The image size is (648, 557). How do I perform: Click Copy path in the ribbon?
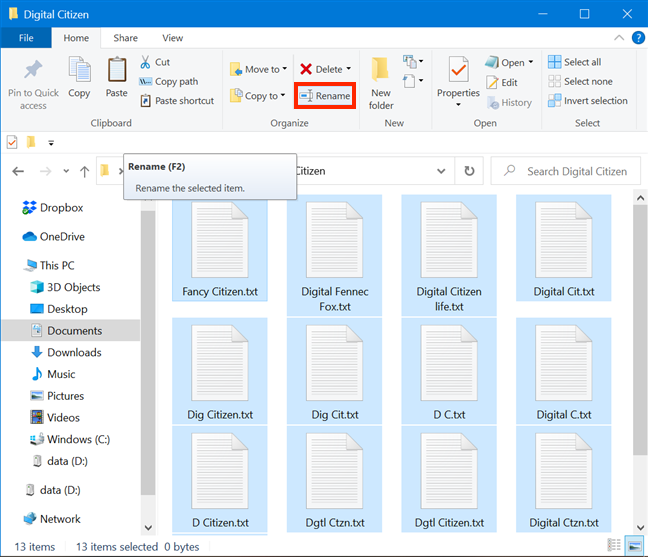pos(169,81)
